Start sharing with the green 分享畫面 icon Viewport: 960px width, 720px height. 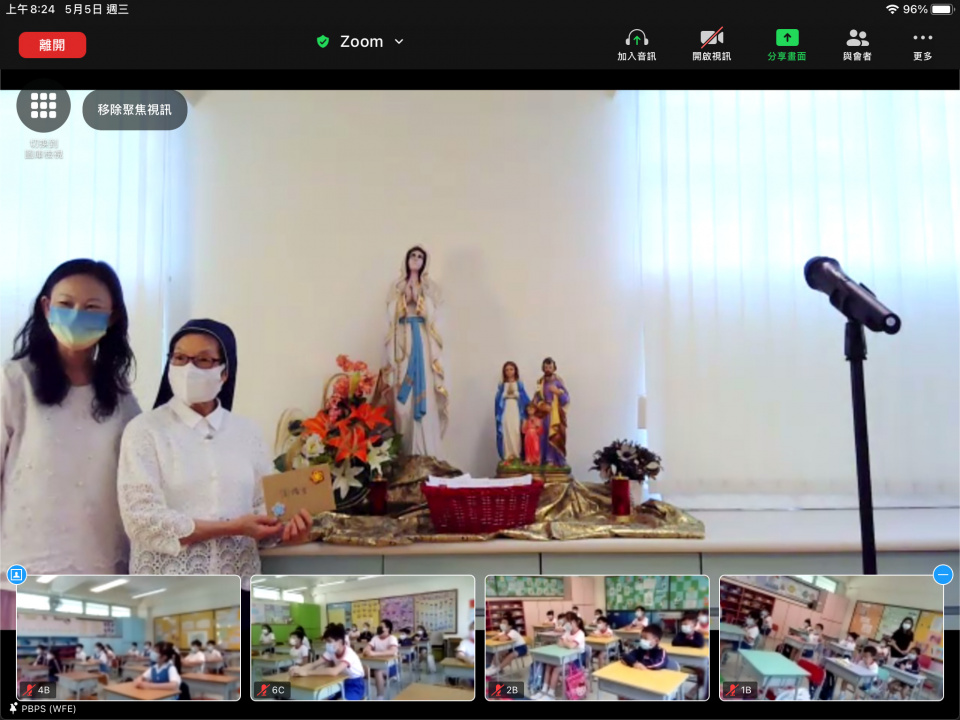pos(787,38)
